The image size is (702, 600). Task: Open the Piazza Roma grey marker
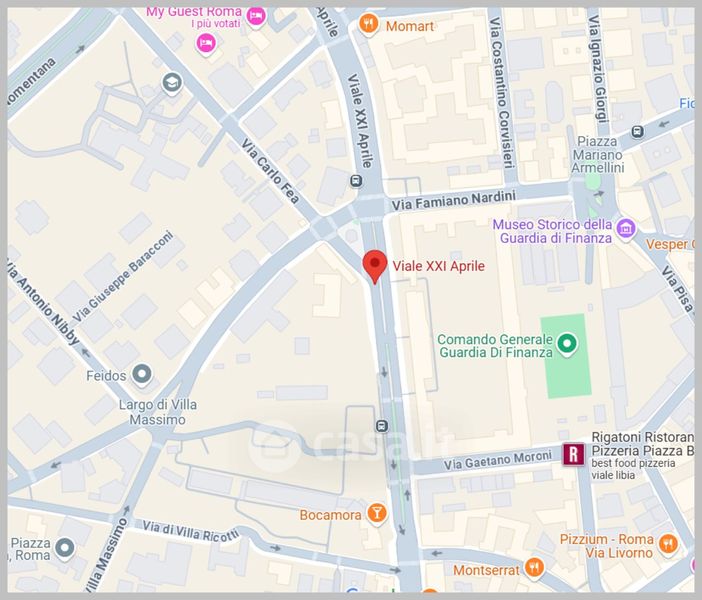tap(65, 548)
